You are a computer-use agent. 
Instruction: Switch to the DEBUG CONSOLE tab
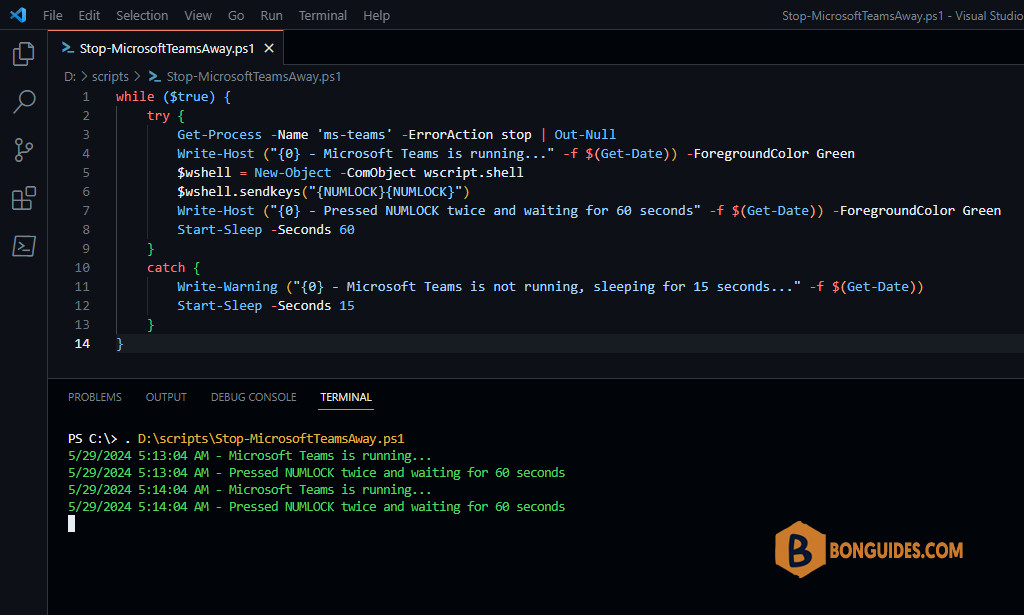coord(253,397)
